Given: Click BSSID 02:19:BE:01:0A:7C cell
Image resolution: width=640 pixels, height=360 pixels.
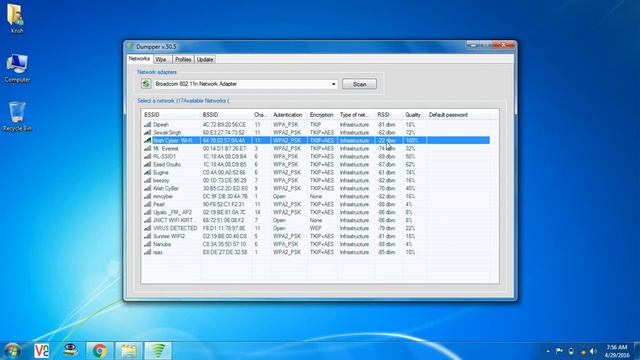Looking at the screenshot, I should pos(224,212).
